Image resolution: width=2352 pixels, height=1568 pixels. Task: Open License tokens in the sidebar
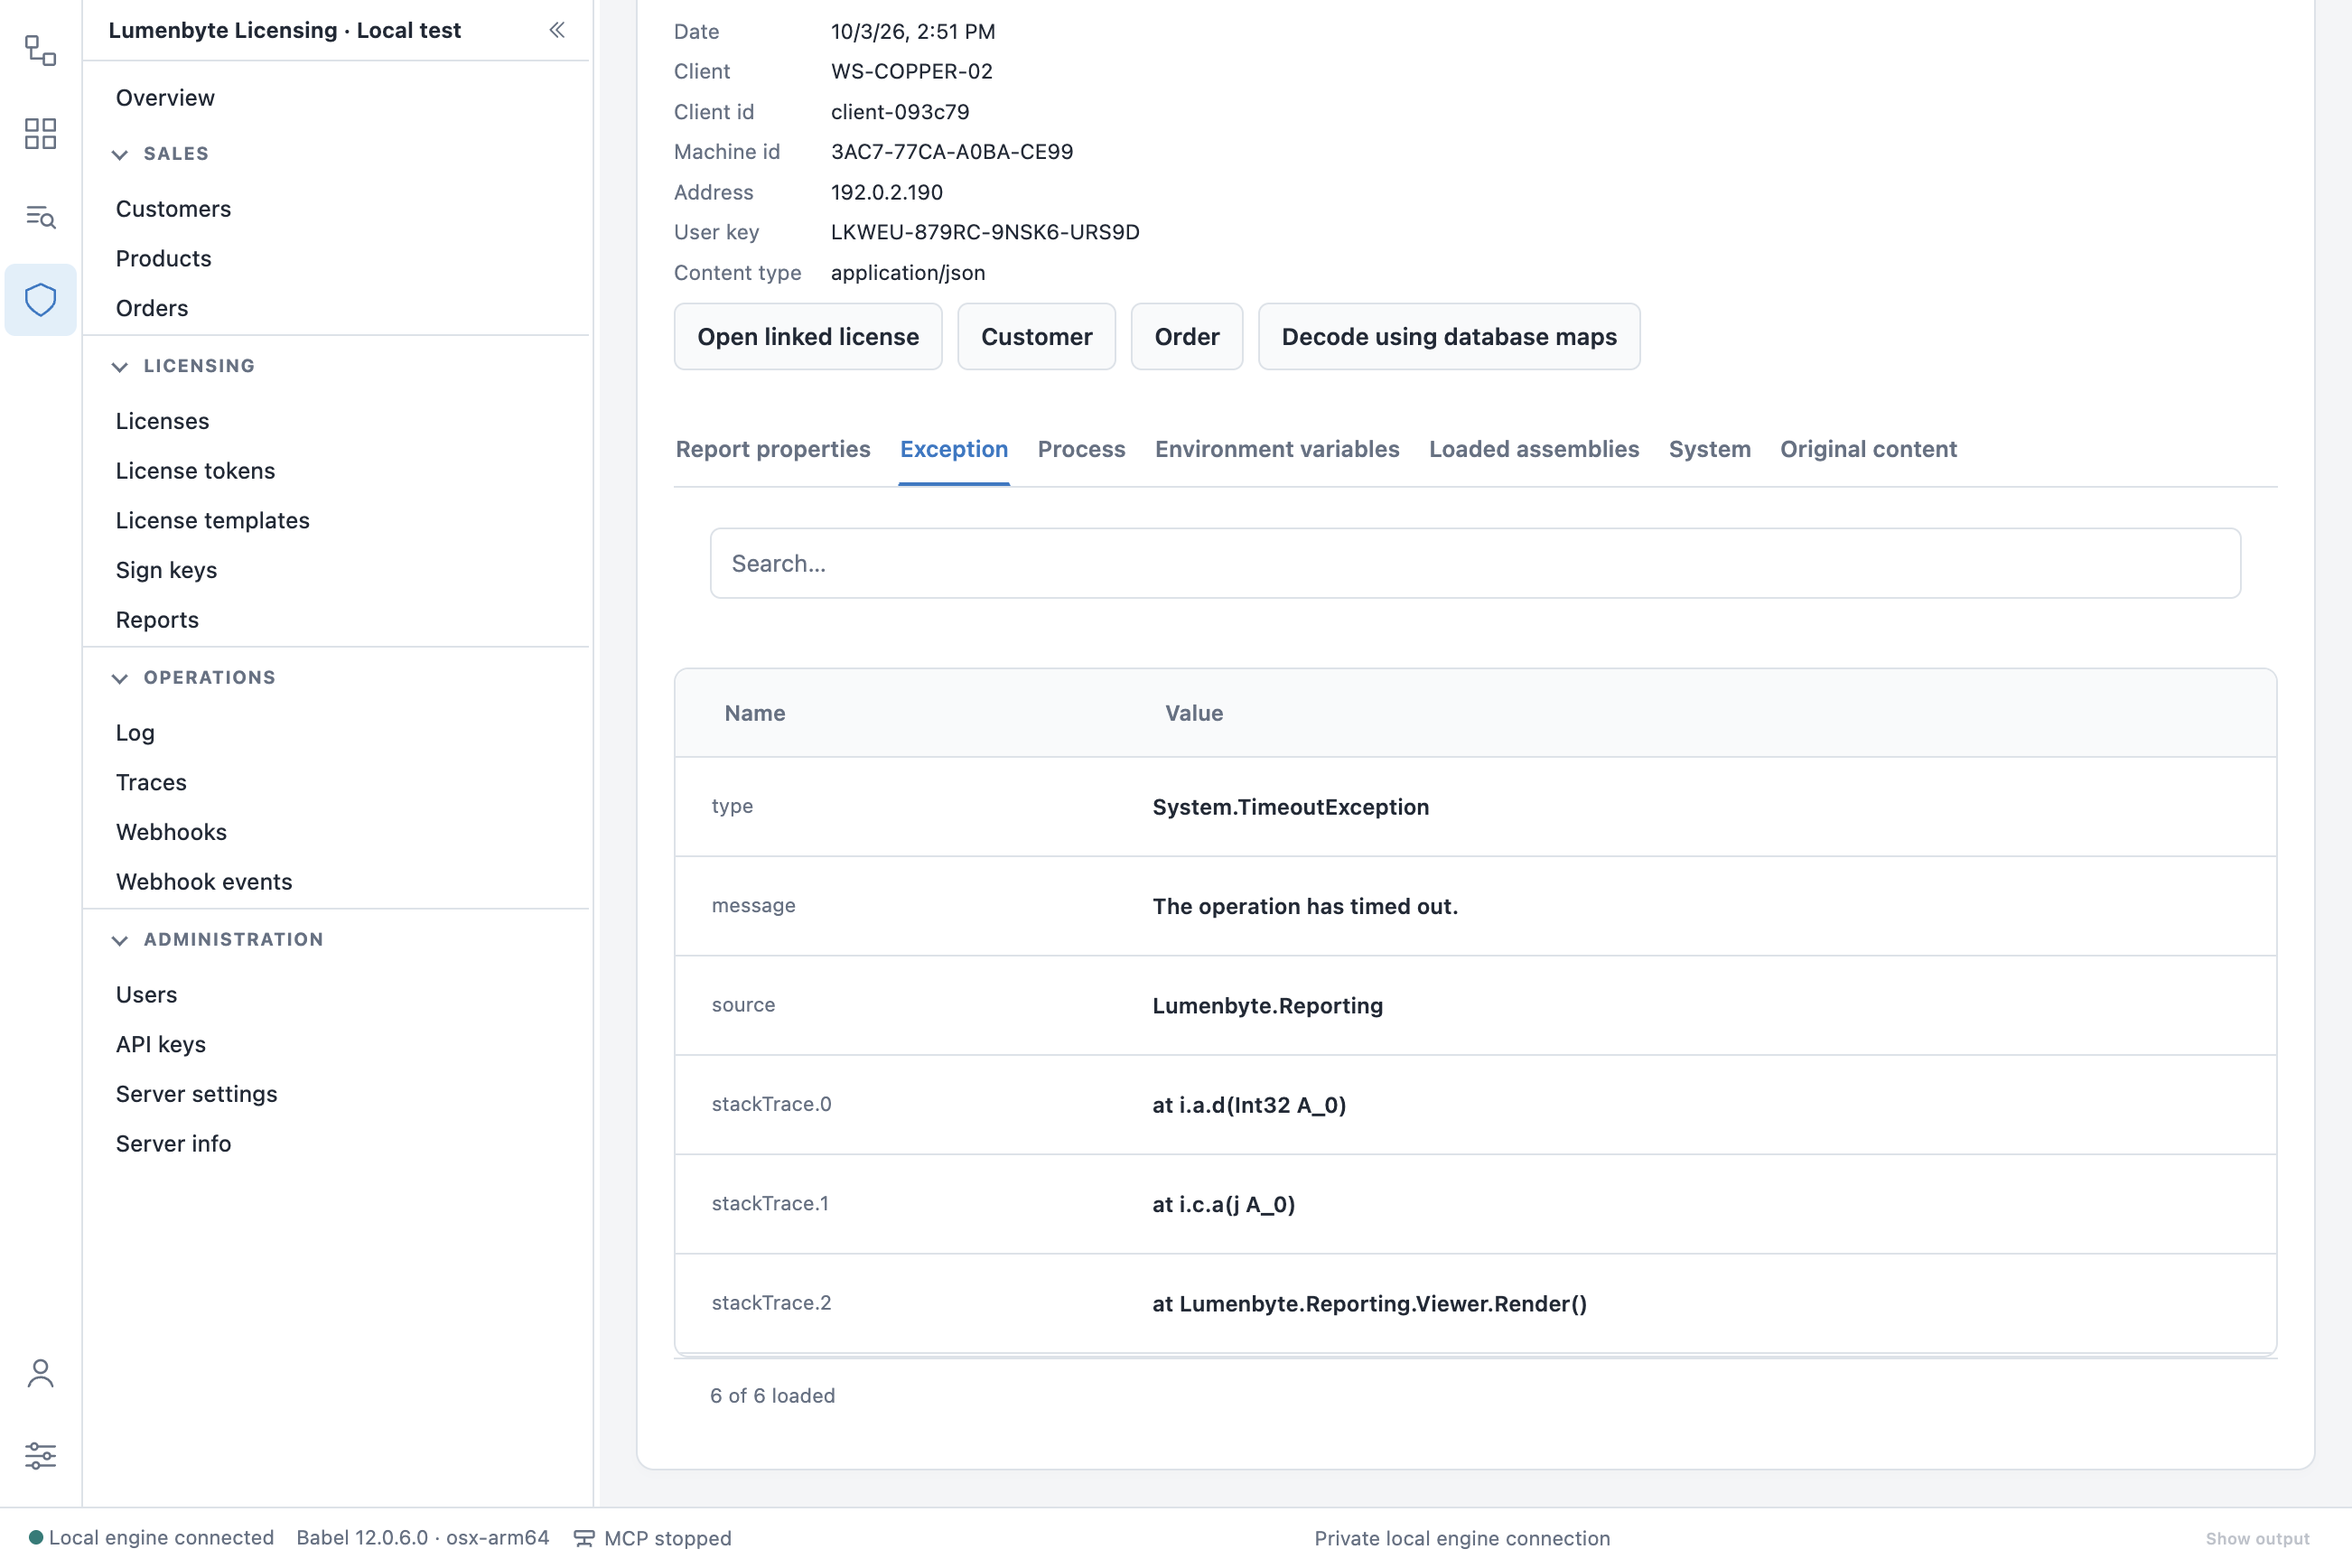pyautogui.click(x=195, y=470)
